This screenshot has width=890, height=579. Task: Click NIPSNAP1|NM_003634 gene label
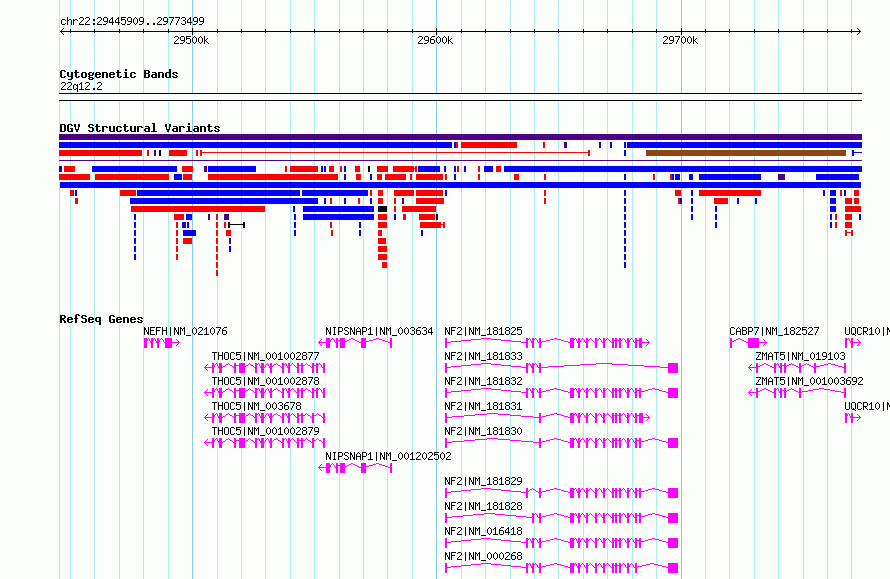tap(379, 331)
